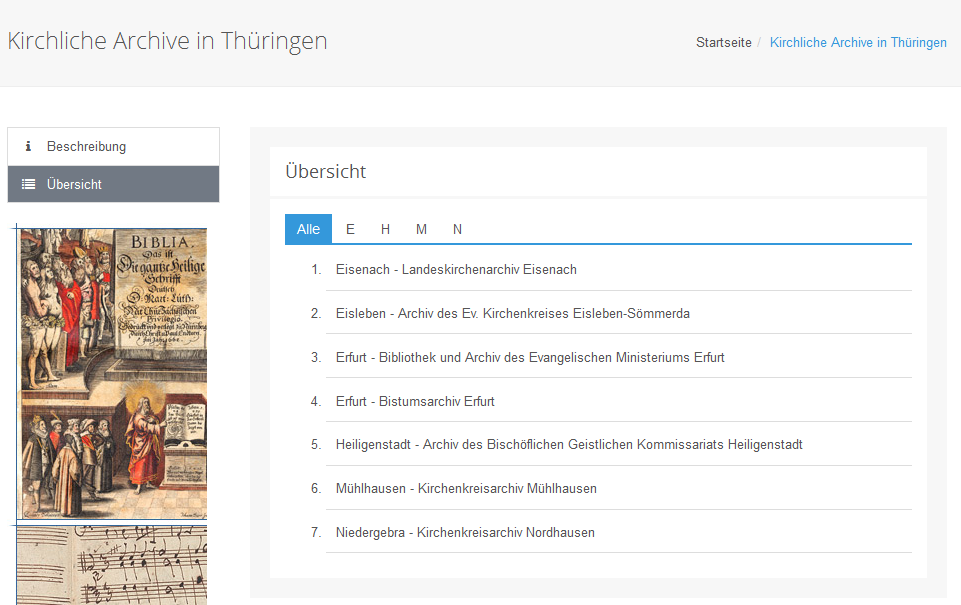Filter list by letter E tab
The width and height of the screenshot is (961, 605).
[350, 229]
